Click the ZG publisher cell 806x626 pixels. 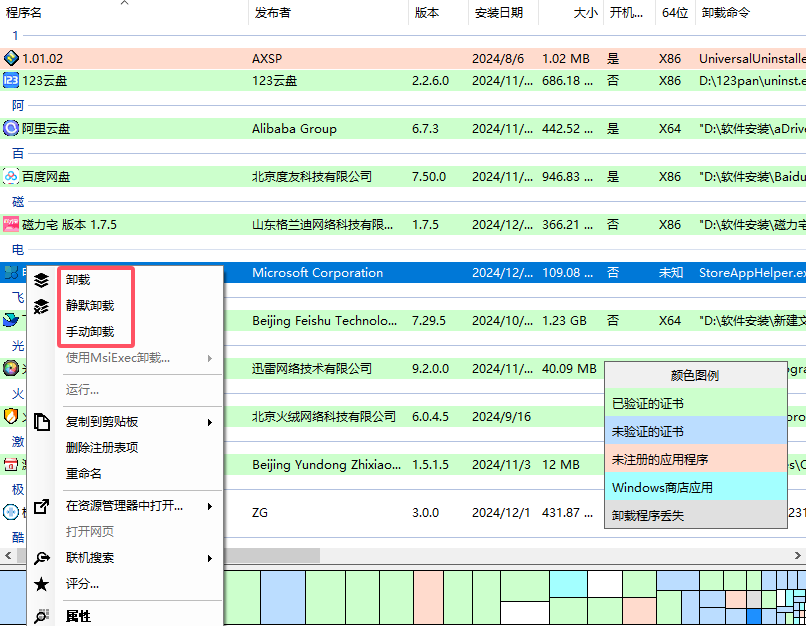(260, 512)
